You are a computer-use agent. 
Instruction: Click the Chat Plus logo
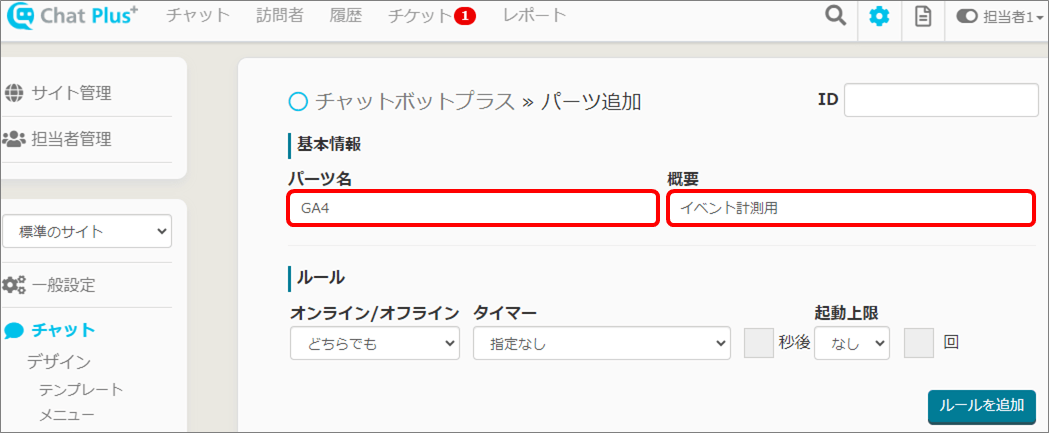coord(72,16)
